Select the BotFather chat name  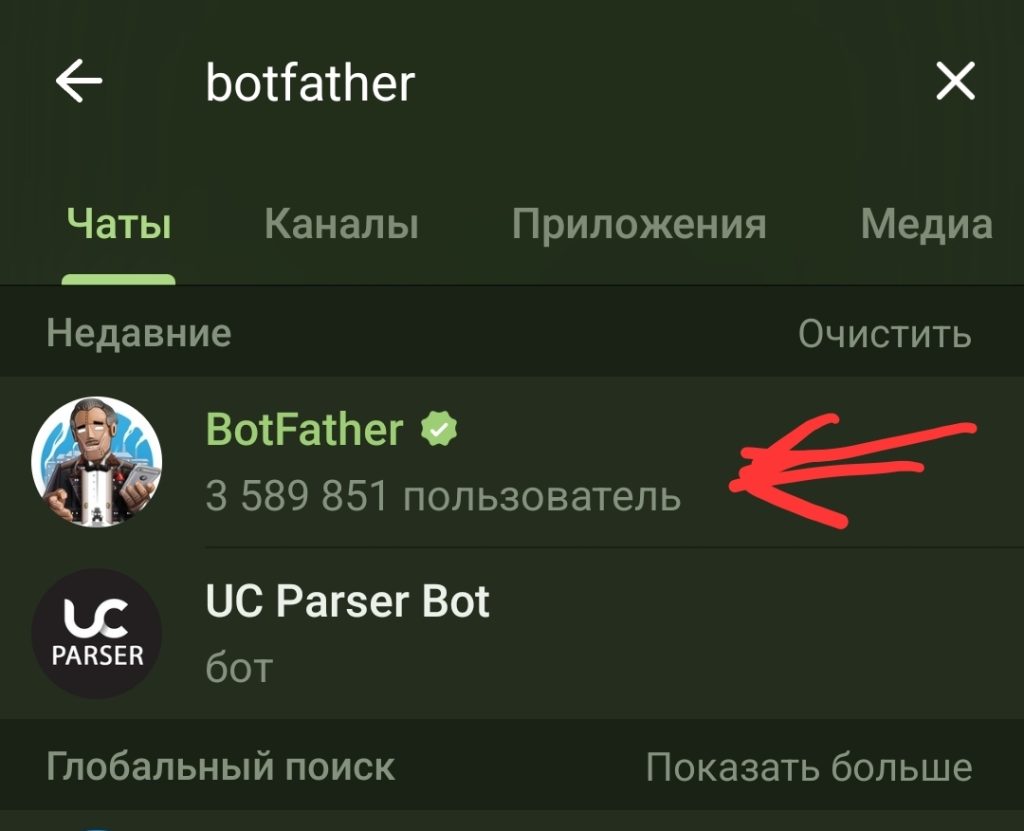tap(304, 429)
